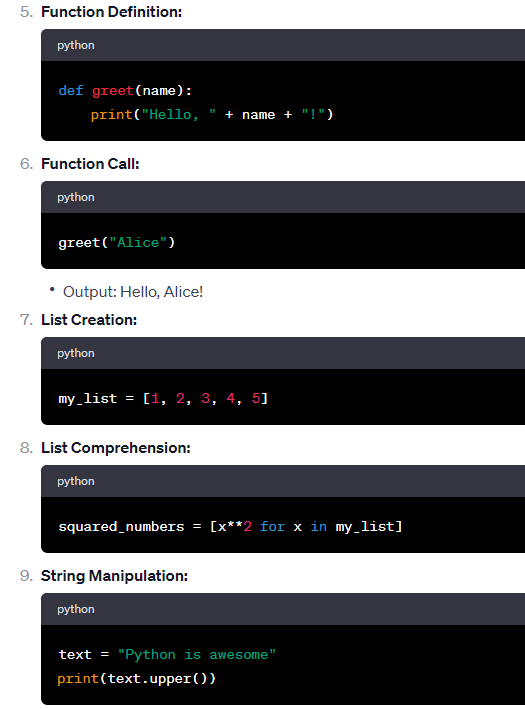Select the red "greet" function name in definition

pyautogui.click(x=113, y=90)
